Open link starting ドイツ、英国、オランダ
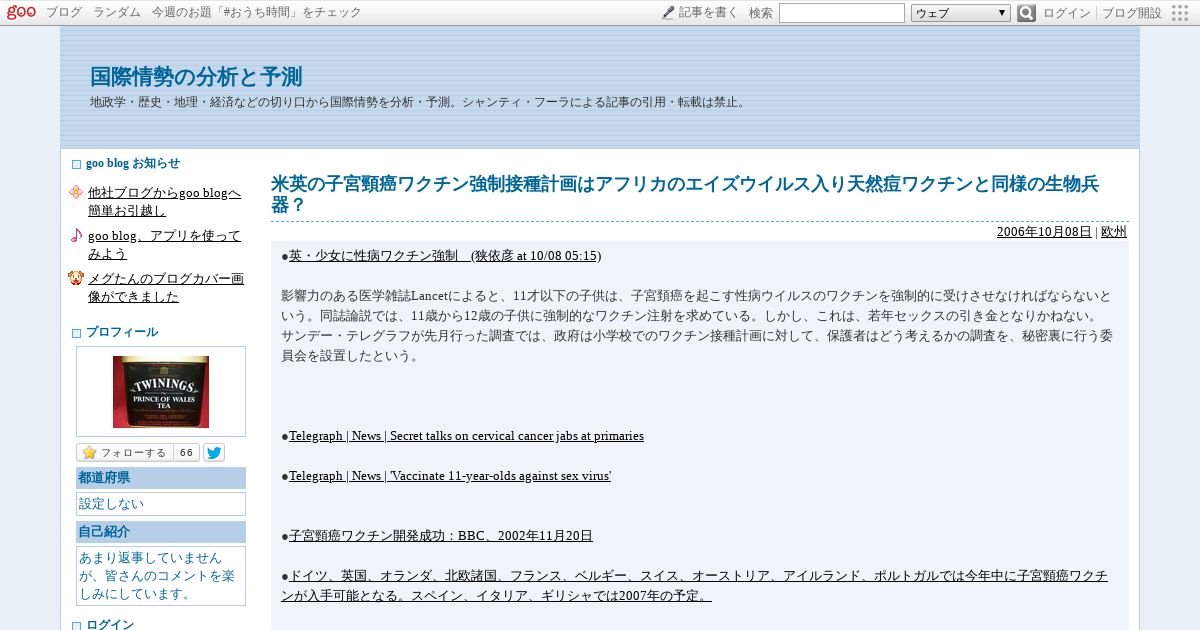Image resolution: width=1200 pixels, height=630 pixels. [694, 585]
